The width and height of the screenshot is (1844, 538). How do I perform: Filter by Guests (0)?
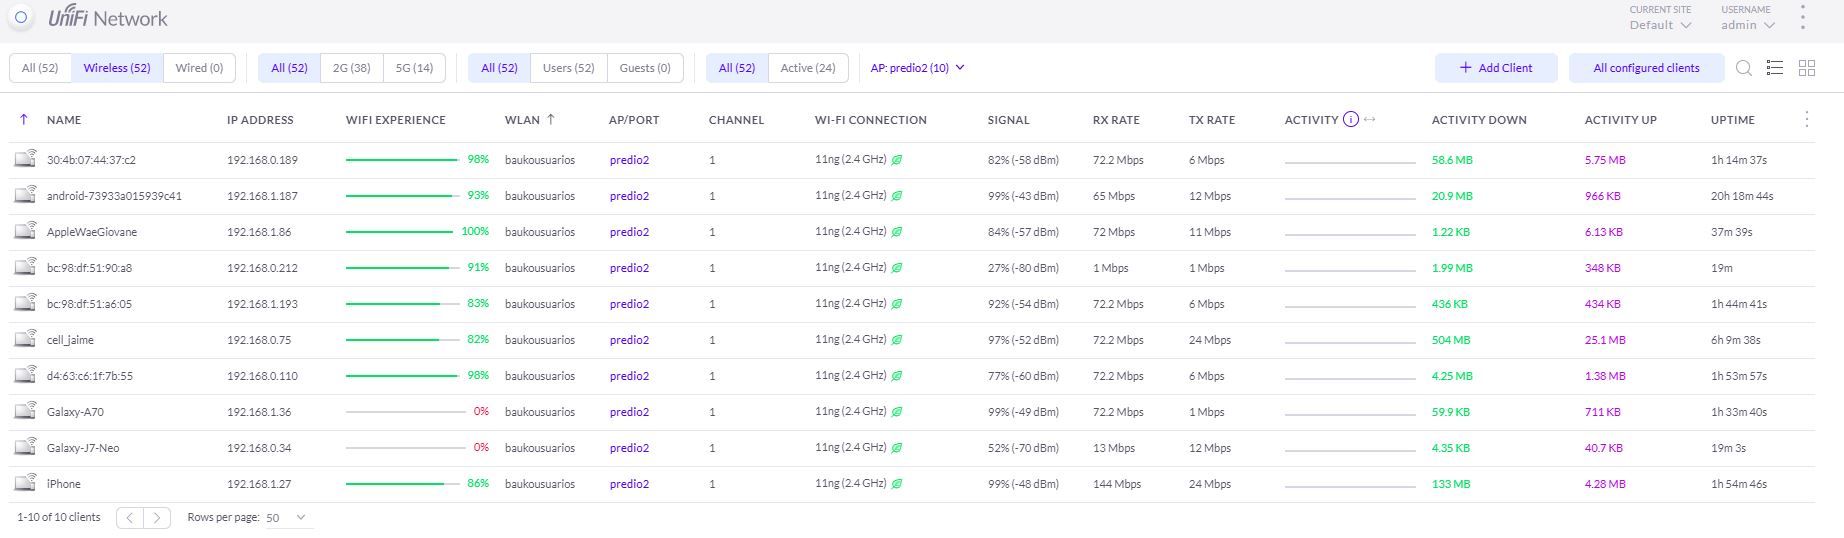(x=645, y=68)
